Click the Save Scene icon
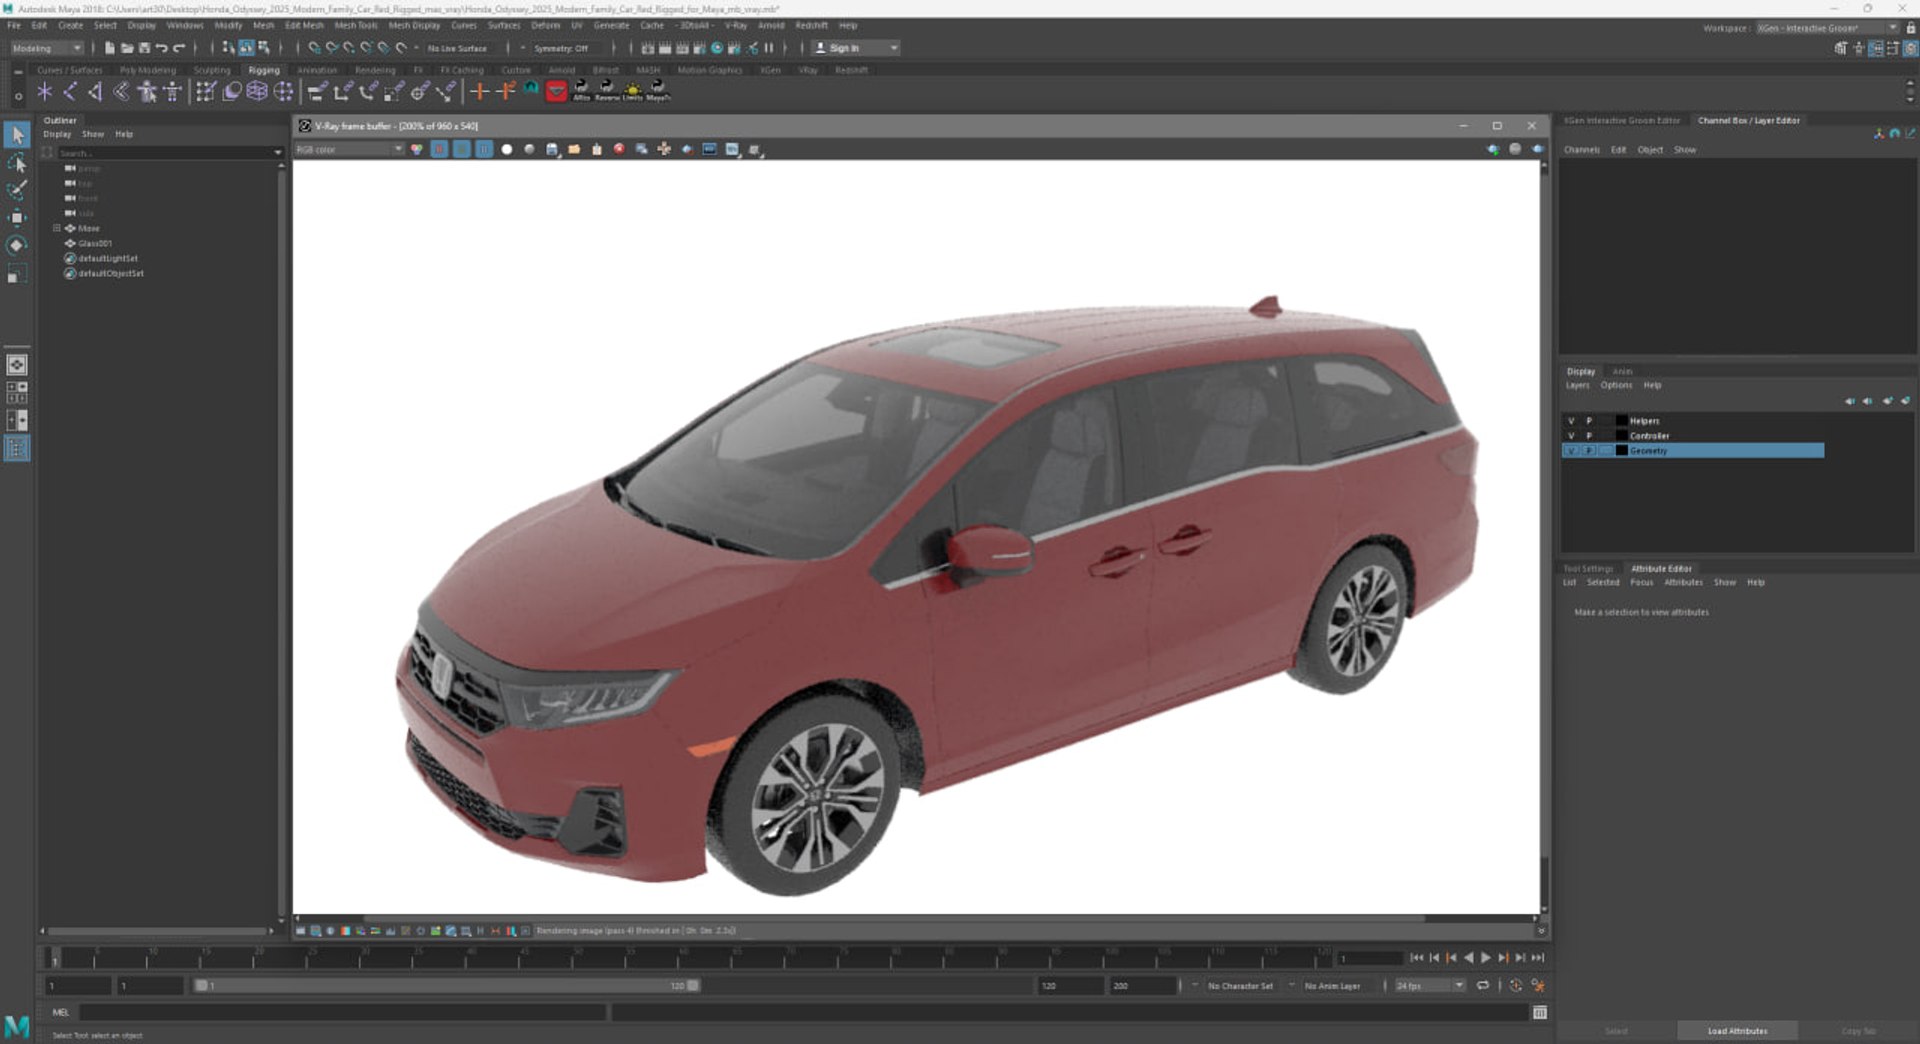 pos(144,48)
